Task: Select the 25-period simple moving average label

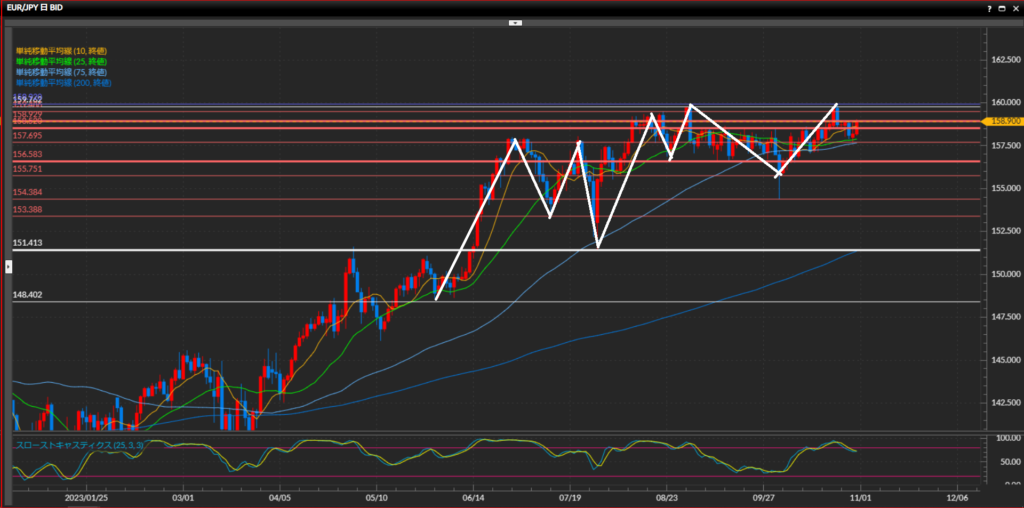Action: [61, 61]
